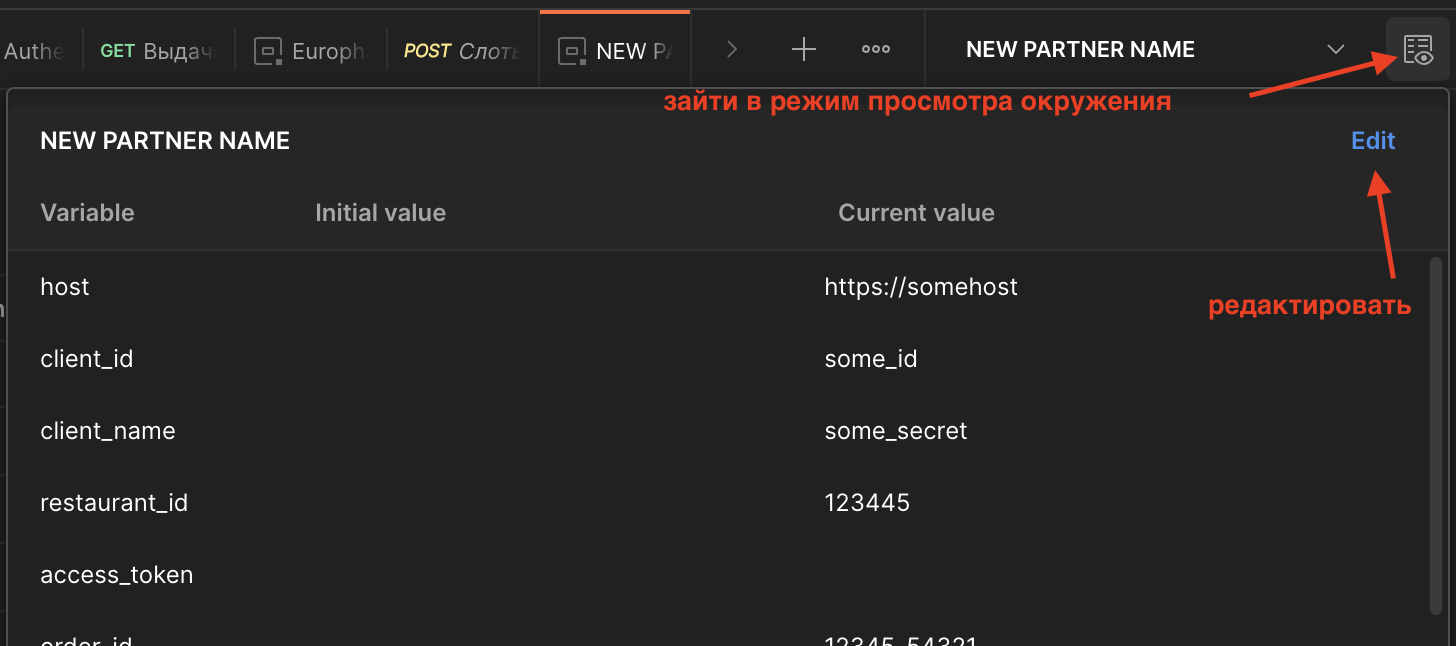Click the plus icon to add a new tab
Image resolution: width=1456 pixels, height=646 pixels.
pyautogui.click(x=804, y=50)
